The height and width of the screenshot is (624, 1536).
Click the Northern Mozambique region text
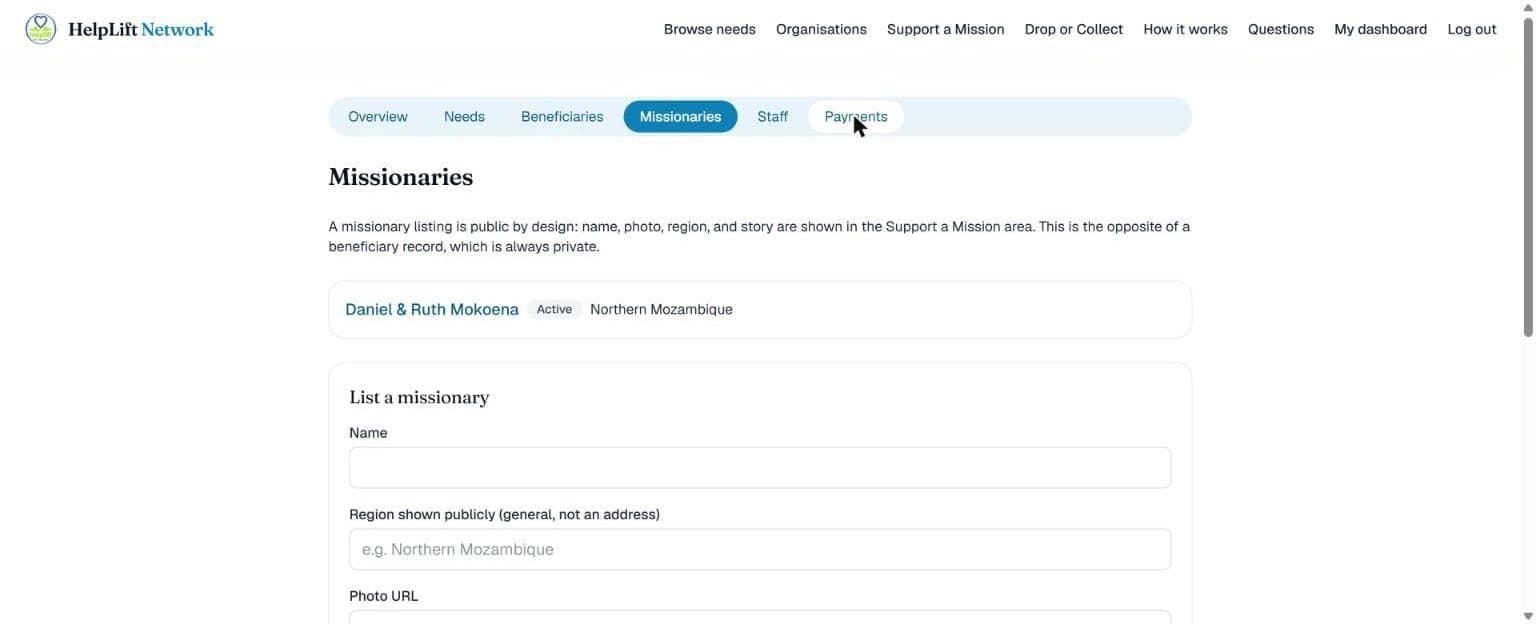[661, 310]
